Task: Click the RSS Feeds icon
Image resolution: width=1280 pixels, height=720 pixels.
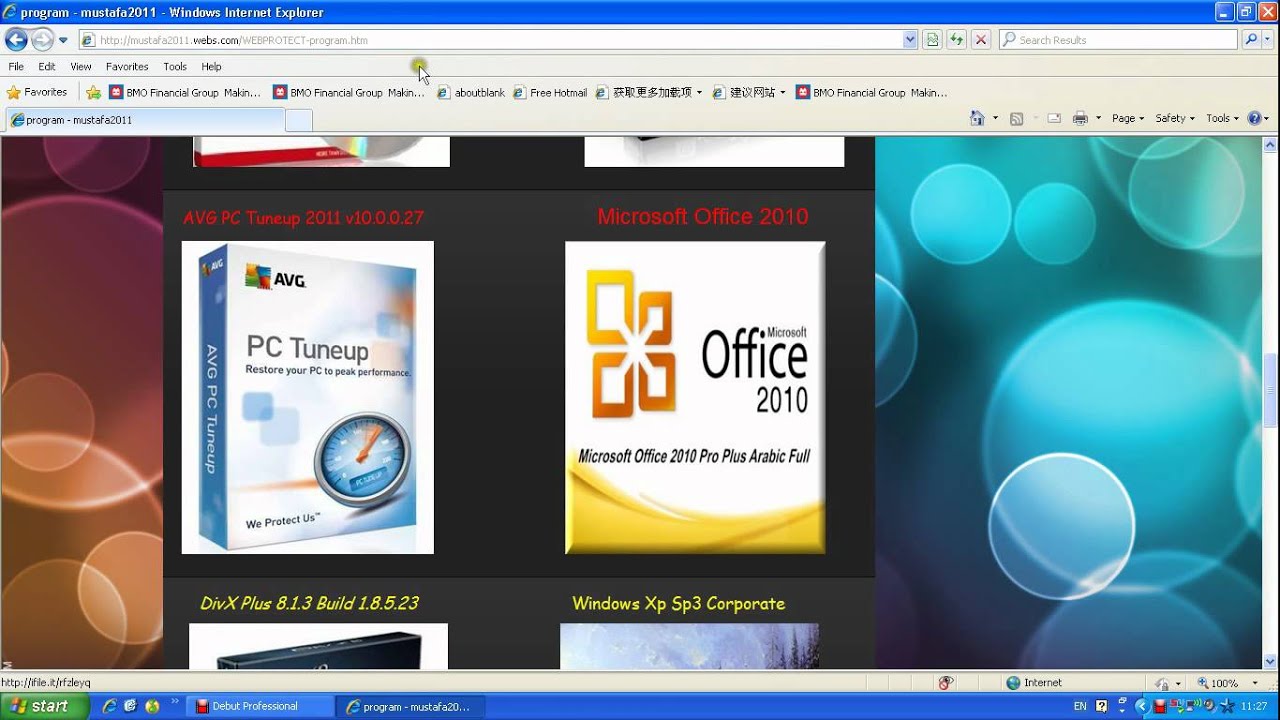Action: click(x=1017, y=118)
